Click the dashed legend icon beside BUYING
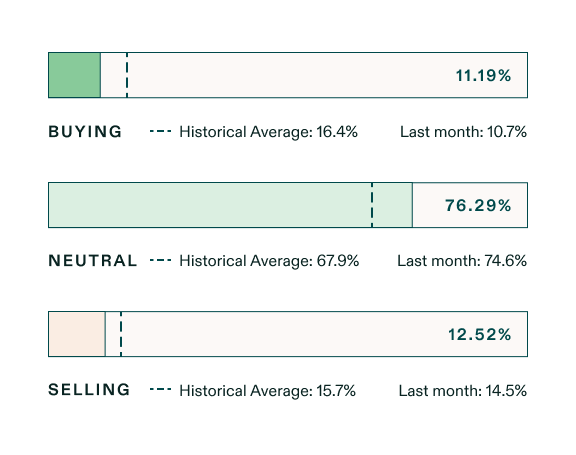Image resolution: width=576 pixels, height=455 pixels. 161,131
